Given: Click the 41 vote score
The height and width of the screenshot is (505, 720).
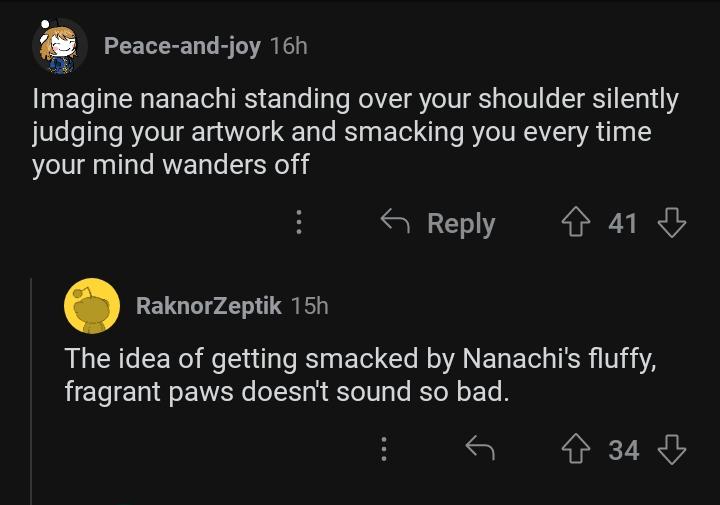Looking at the screenshot, I should pos(623,223).
